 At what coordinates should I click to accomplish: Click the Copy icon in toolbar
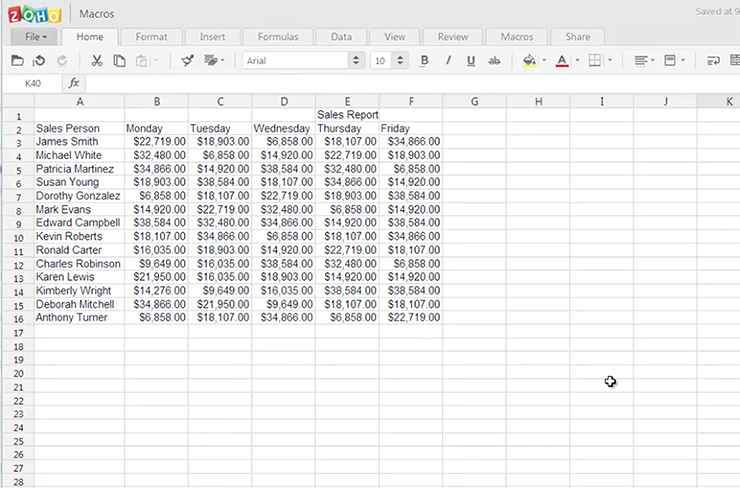pyautogui.click(x=119, y=61)
